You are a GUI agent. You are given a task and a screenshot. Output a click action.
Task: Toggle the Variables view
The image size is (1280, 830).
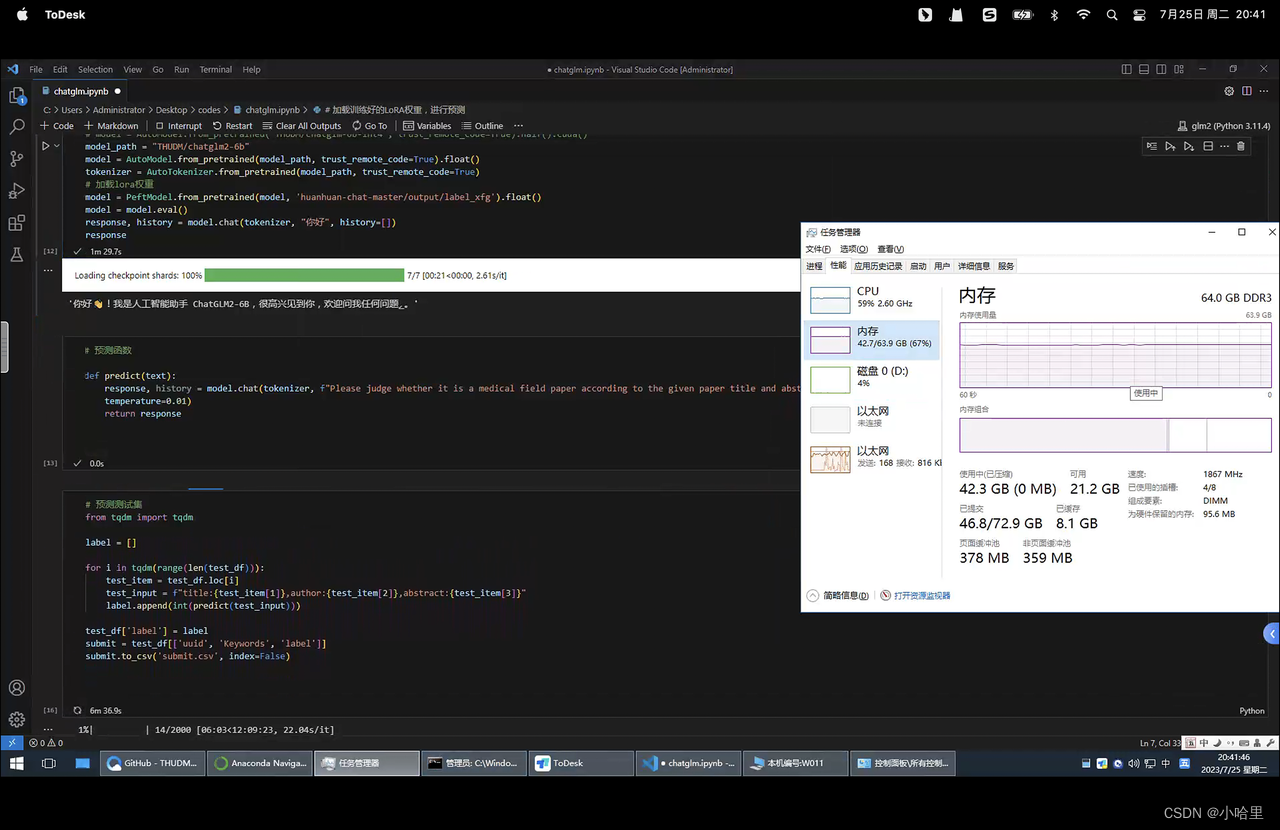427,126
